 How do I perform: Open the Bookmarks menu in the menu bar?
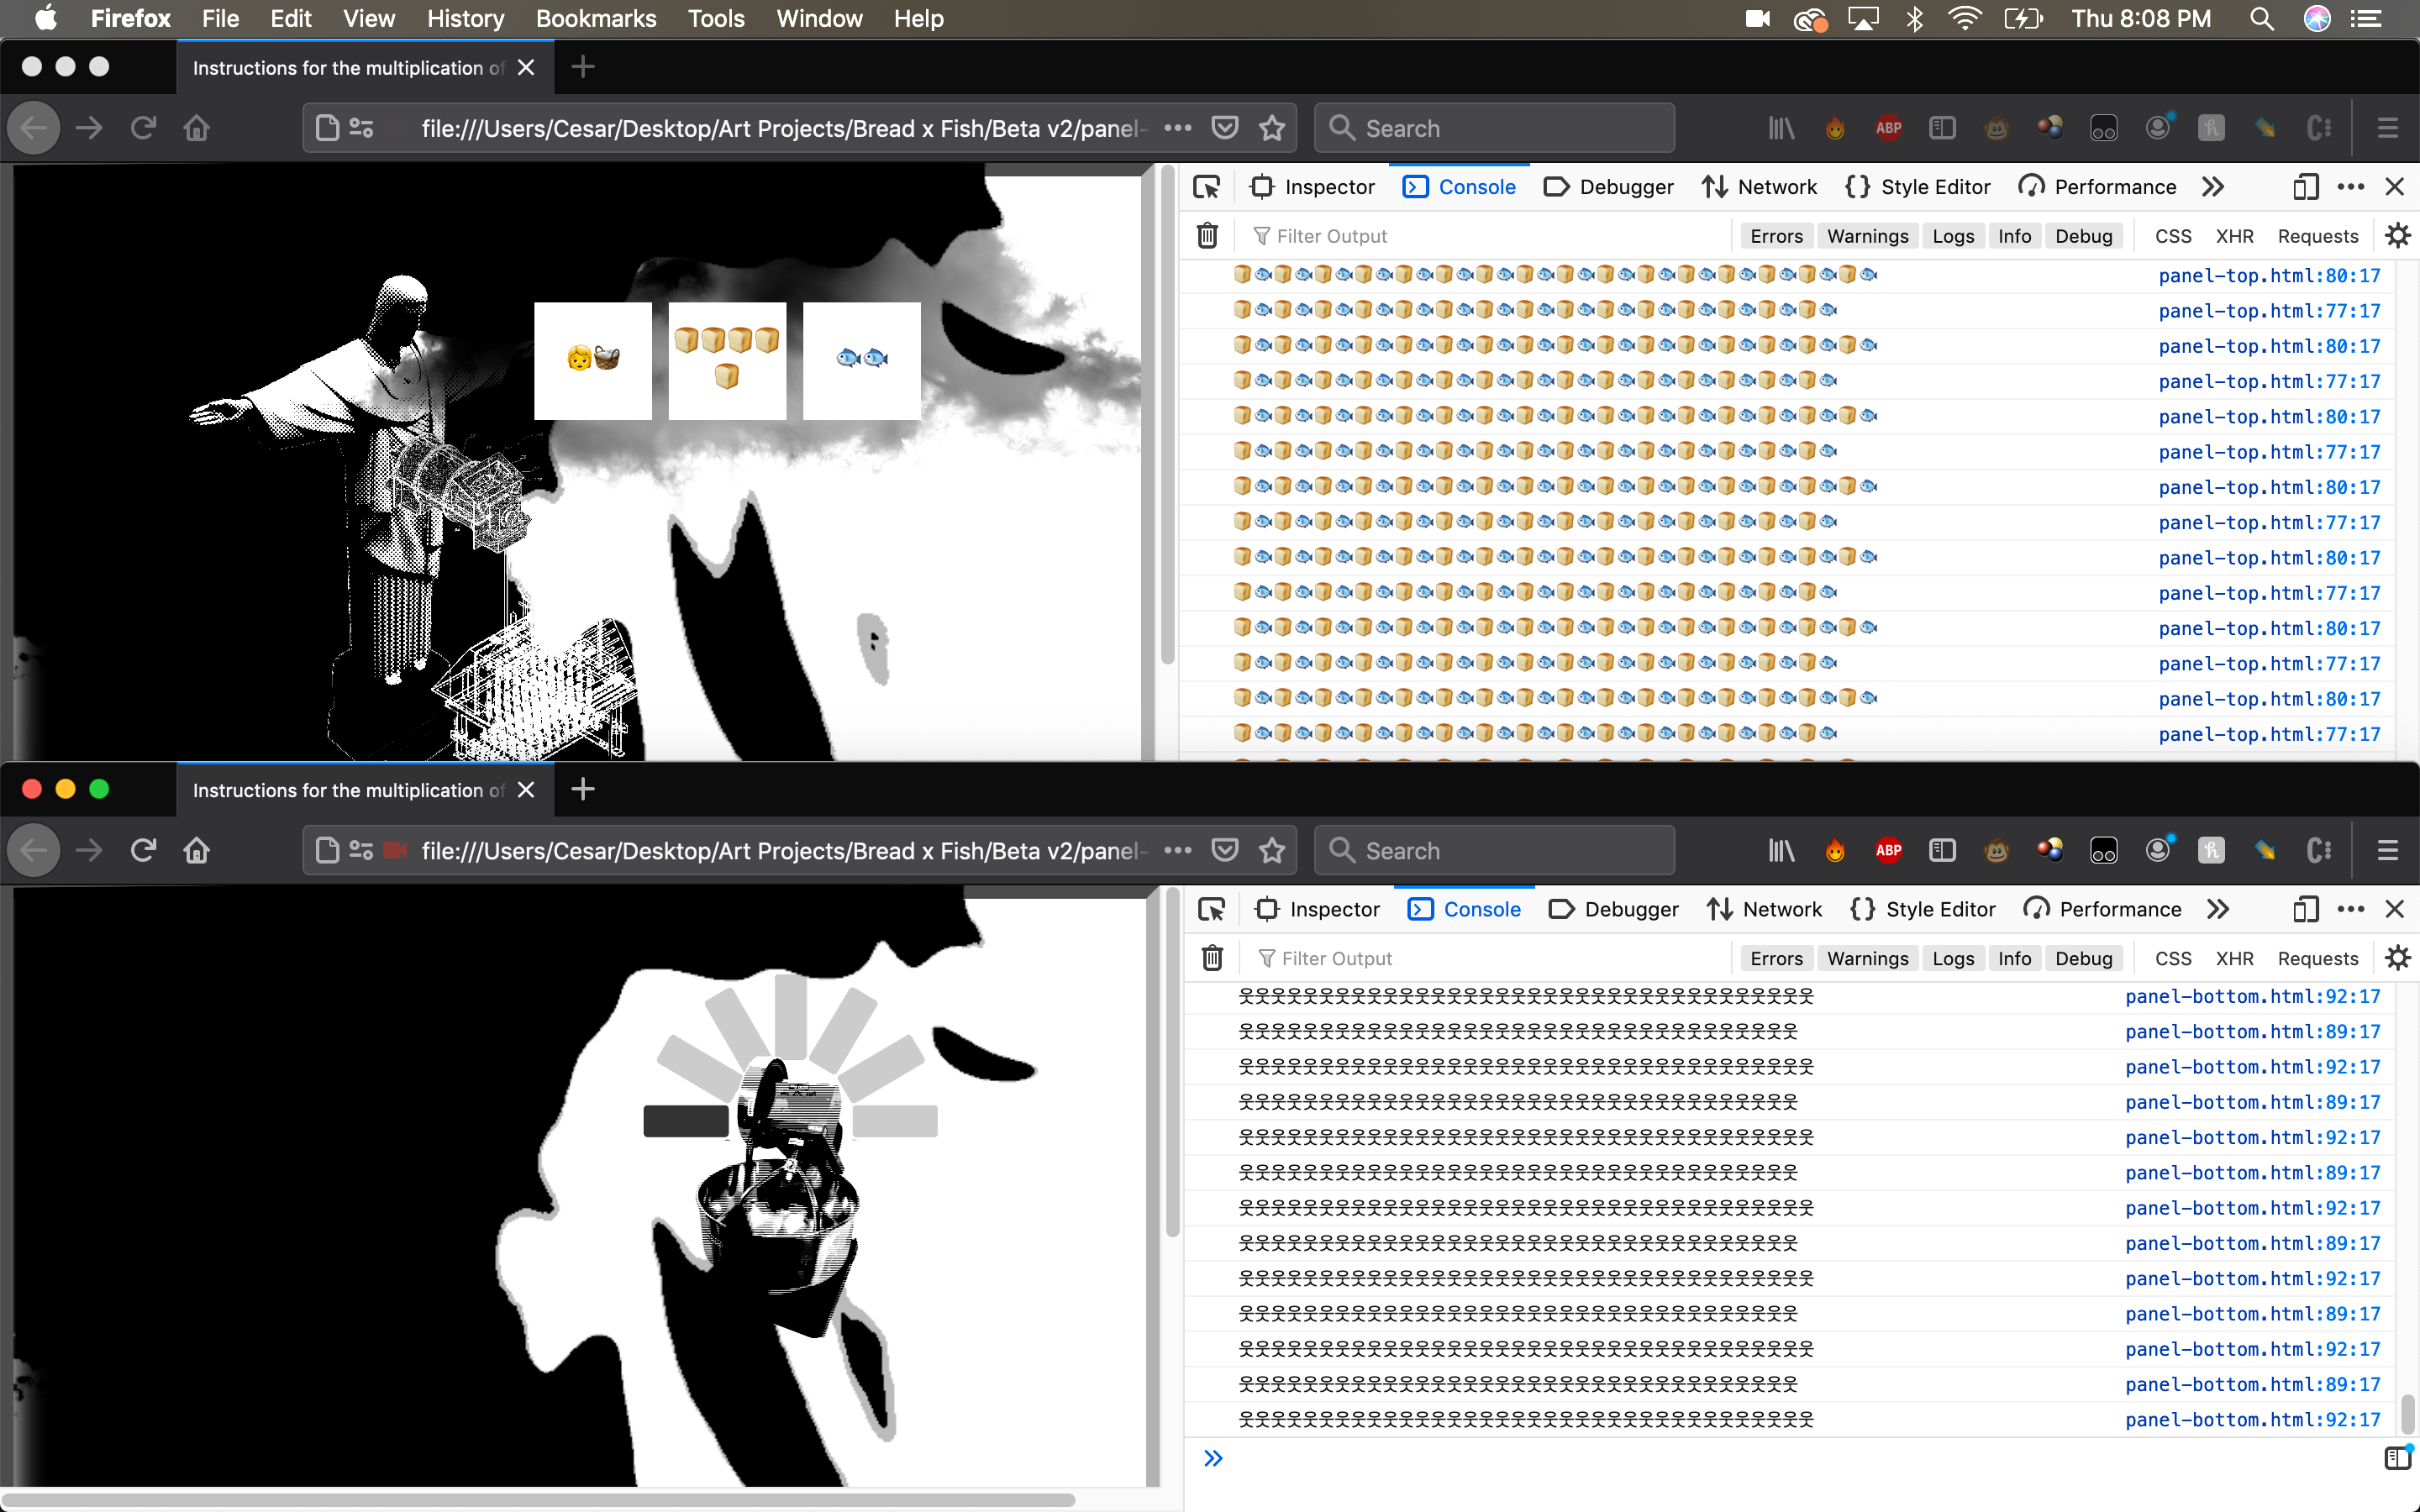coord(596,19)
